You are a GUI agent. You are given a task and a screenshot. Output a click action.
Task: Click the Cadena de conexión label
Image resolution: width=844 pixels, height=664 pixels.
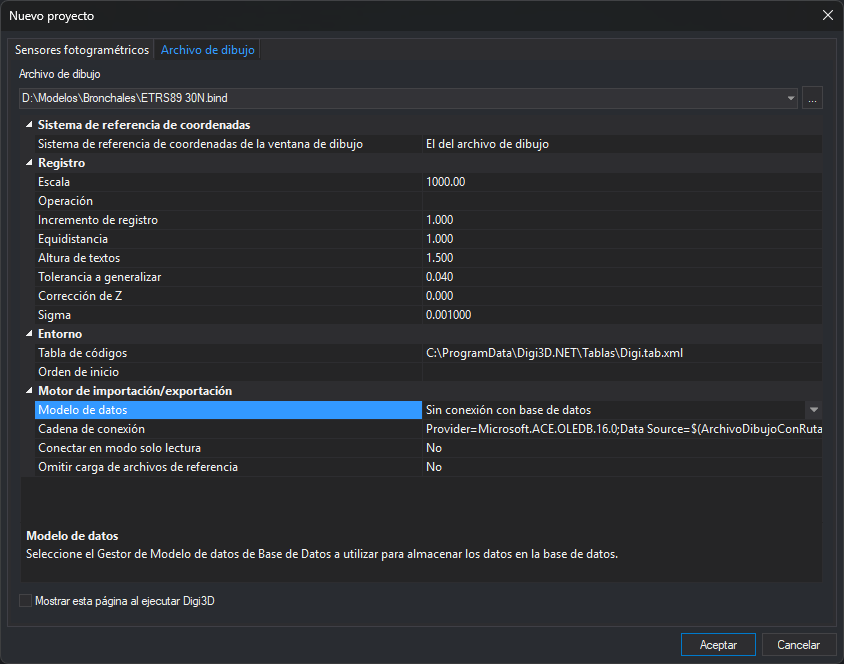pos(92,429)
